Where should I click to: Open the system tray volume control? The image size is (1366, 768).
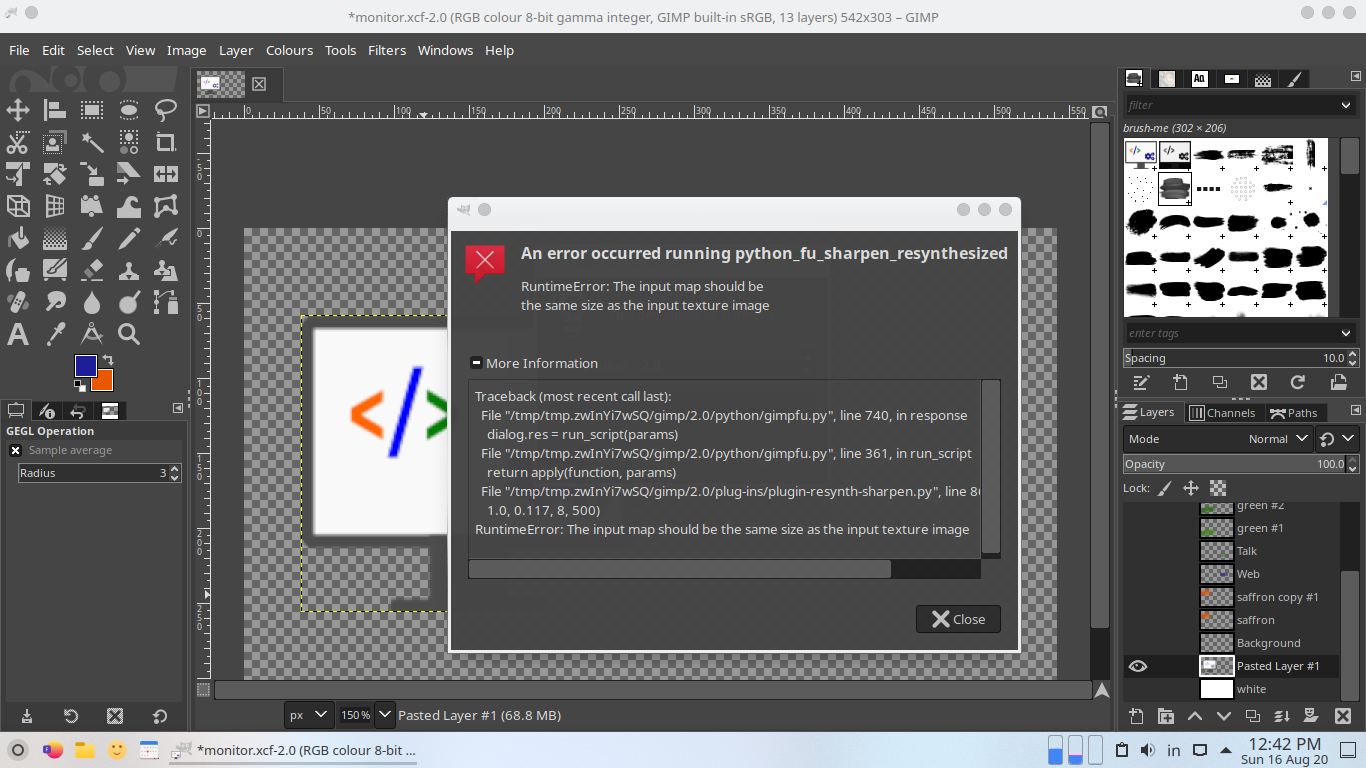1148,750
